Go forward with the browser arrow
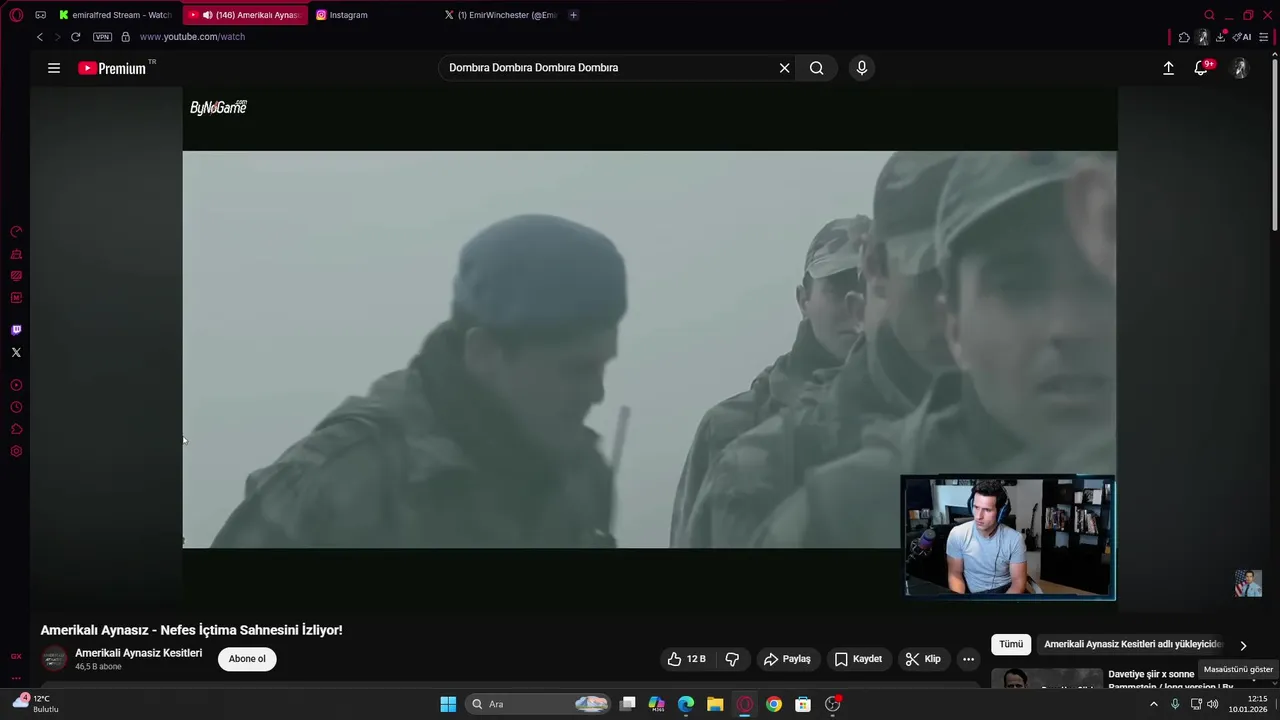The image size is (1280, 720). 57,37
